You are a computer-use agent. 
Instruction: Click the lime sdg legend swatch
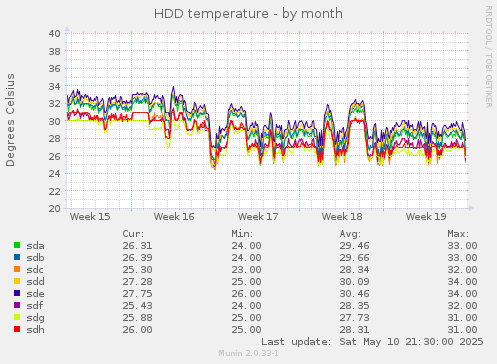tap(17, 317)
